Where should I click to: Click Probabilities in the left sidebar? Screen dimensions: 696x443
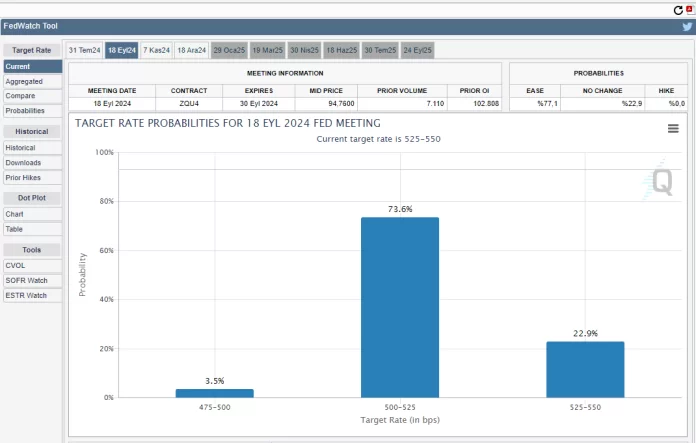pos(25,111)
